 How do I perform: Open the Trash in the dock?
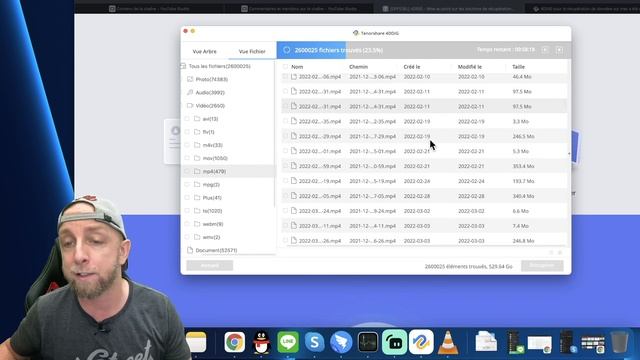coord(620,342)
